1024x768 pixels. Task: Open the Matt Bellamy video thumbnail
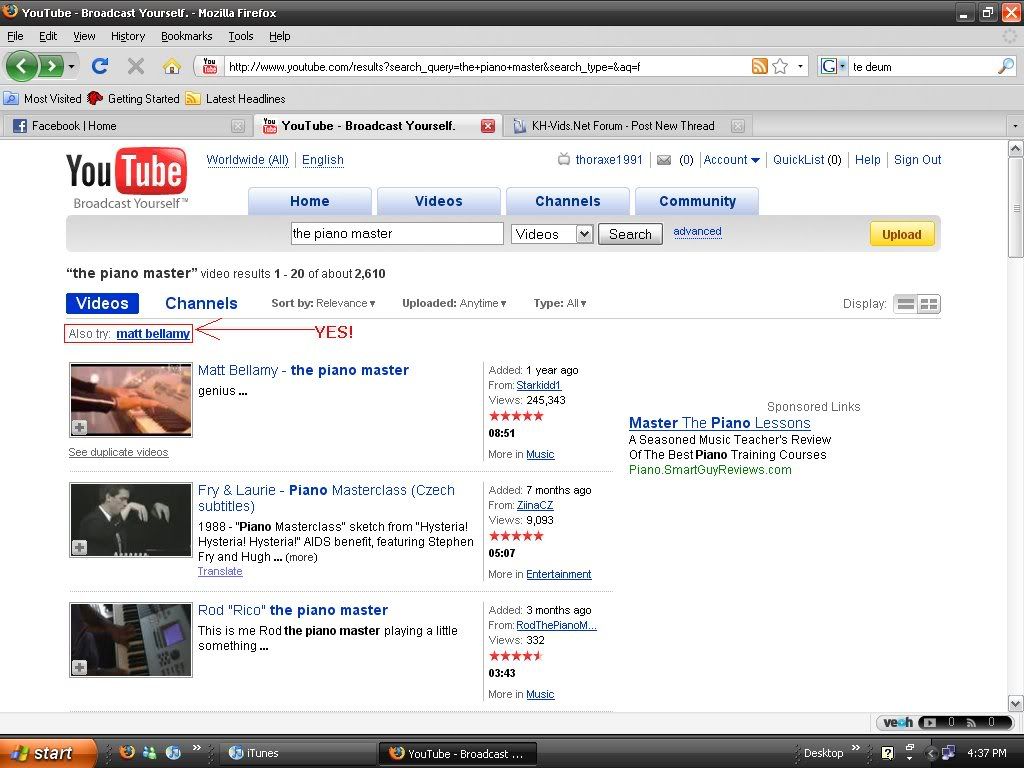pos(131,400)
